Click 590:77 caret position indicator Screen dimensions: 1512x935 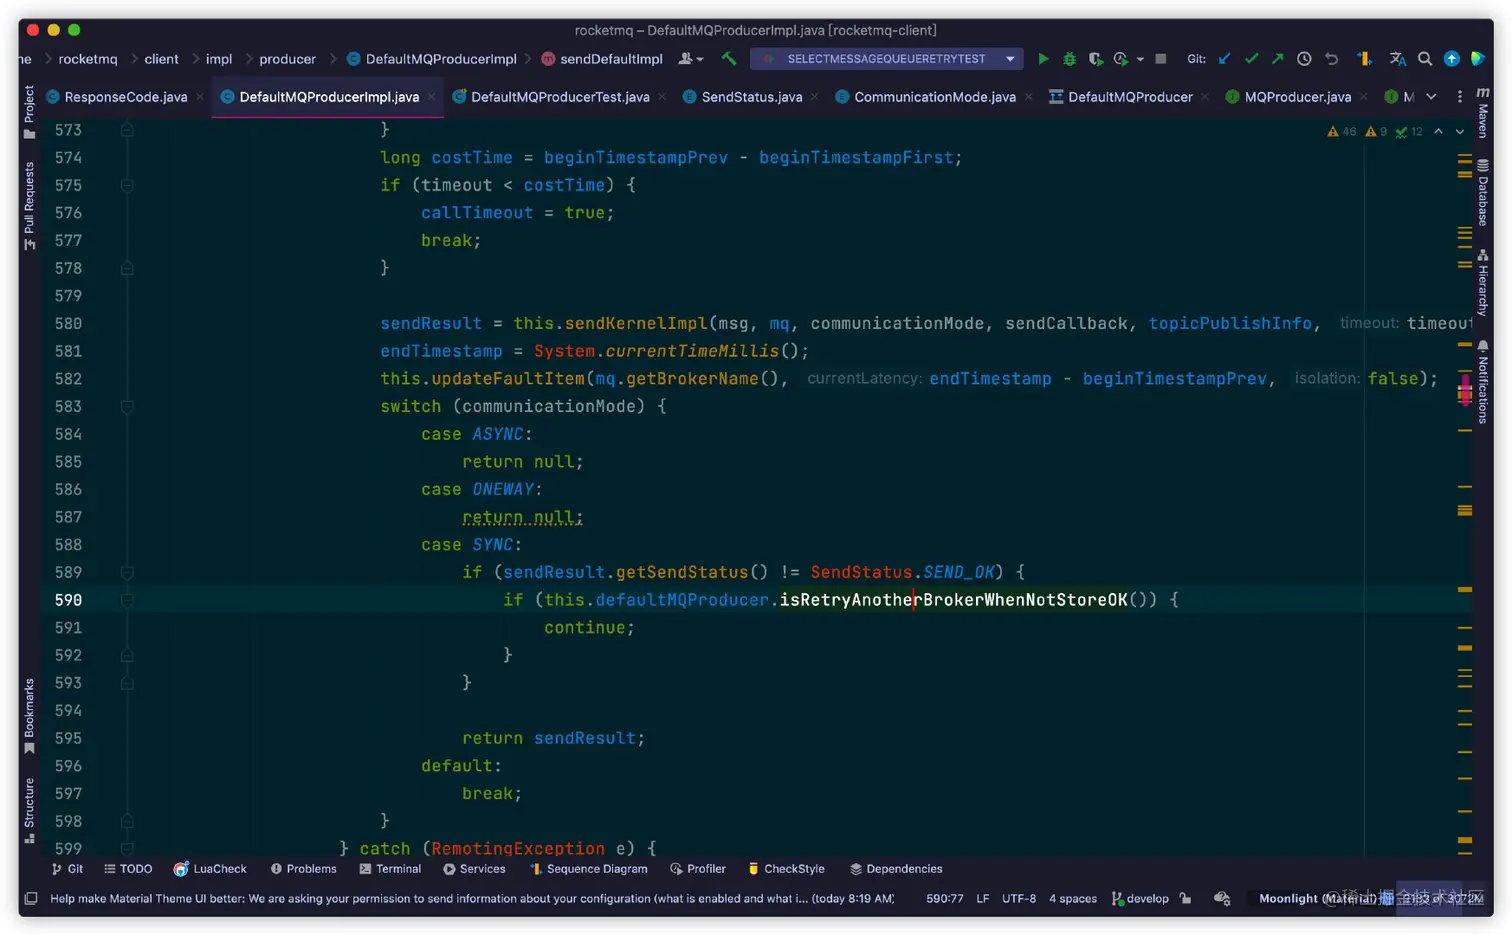pyautogui.click(x=944, y=898)
